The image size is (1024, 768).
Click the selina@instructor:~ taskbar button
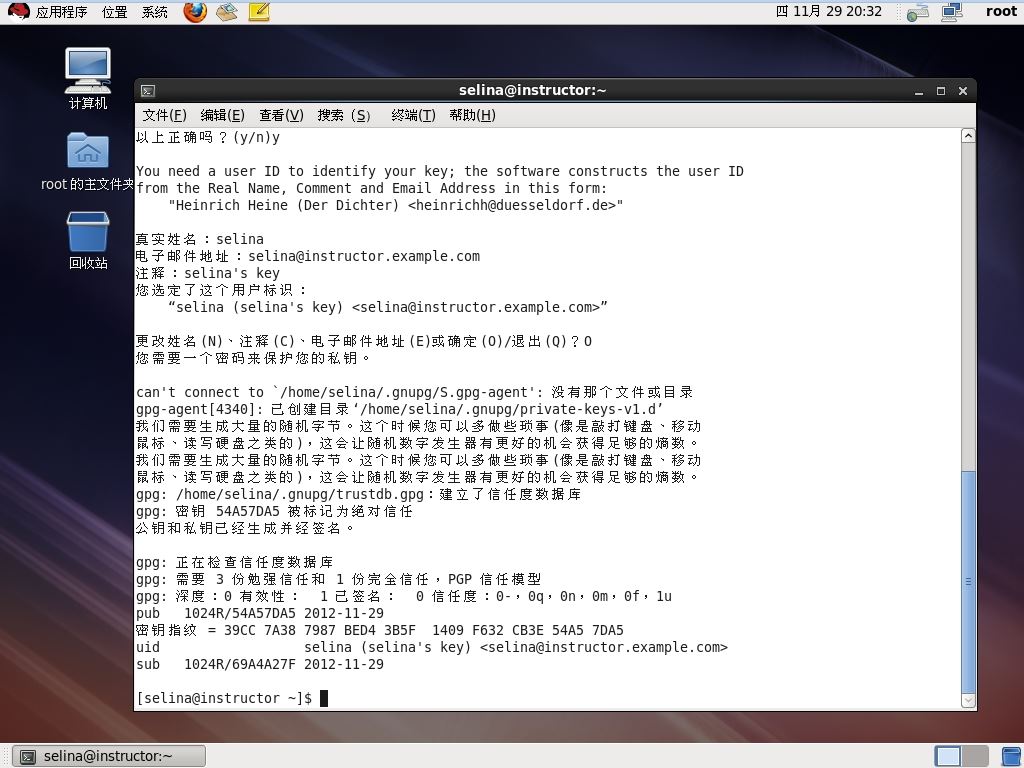click(x=109, y=756)
